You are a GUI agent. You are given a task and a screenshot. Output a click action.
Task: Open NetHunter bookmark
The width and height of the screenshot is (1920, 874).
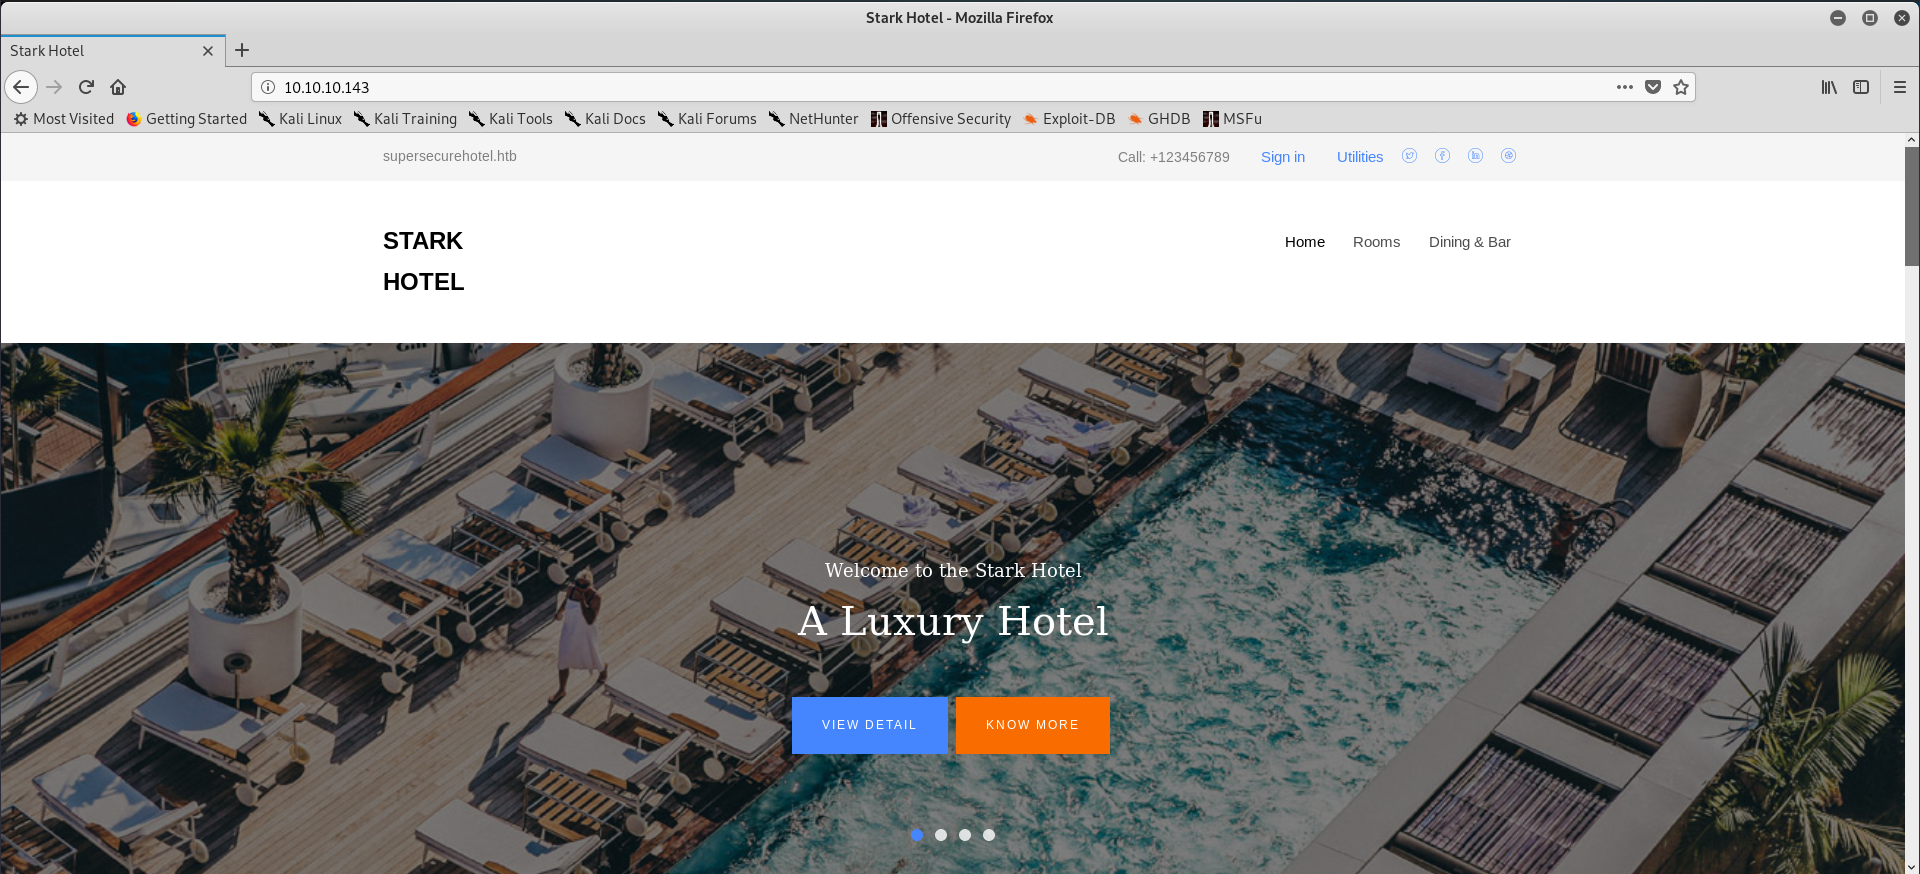(x=813, y=119)
